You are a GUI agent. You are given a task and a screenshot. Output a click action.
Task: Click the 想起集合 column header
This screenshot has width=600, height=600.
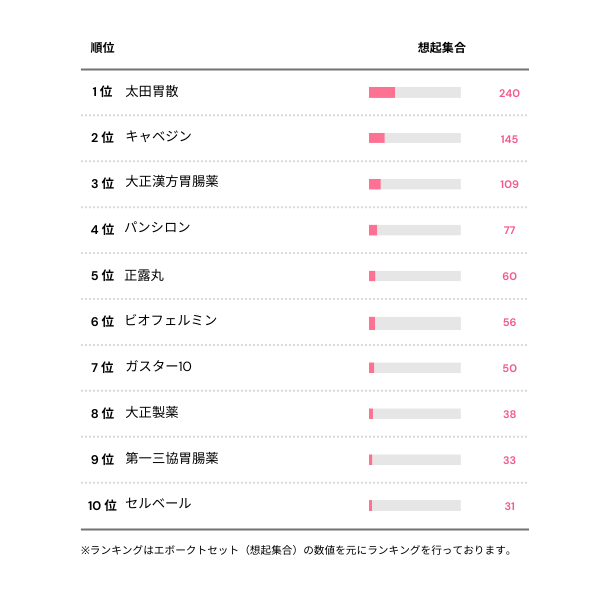coord(441,47)
